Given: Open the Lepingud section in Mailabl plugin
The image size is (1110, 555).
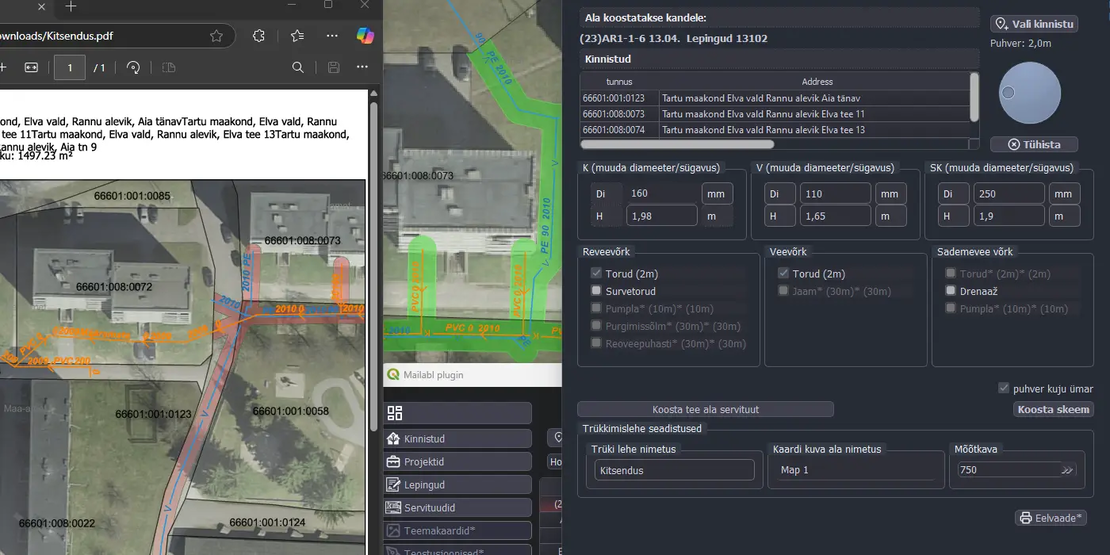Looking at the screenshot, I should (x=458, y=485).
